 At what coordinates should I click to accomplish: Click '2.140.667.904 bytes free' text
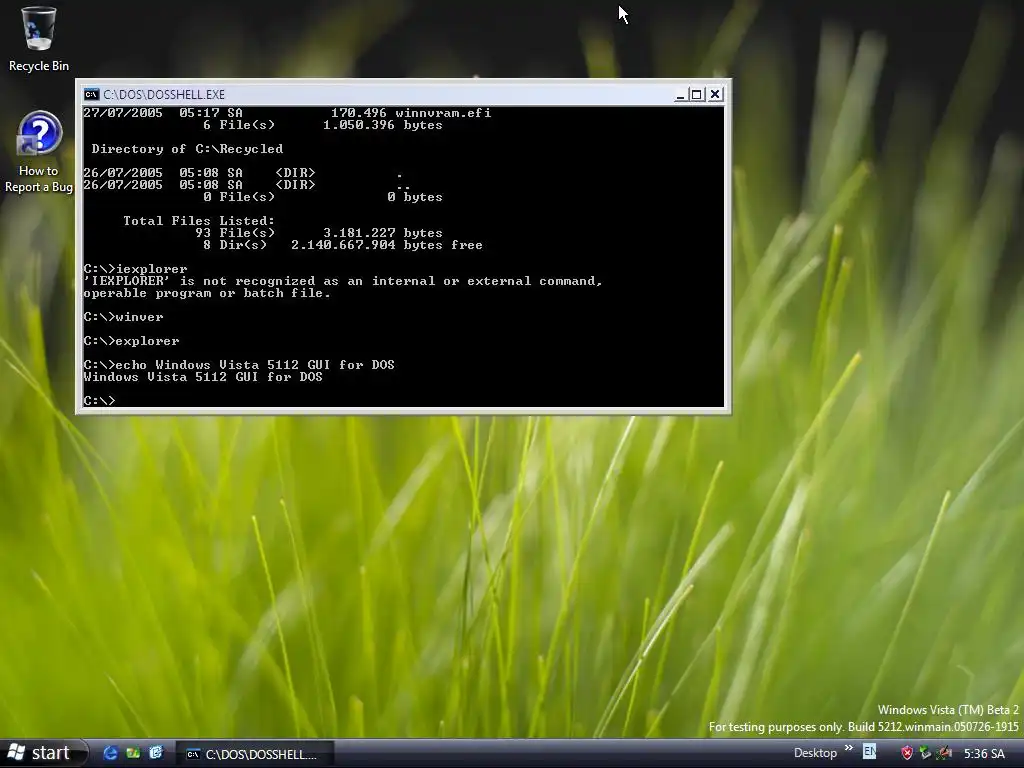tap(387, 245)
